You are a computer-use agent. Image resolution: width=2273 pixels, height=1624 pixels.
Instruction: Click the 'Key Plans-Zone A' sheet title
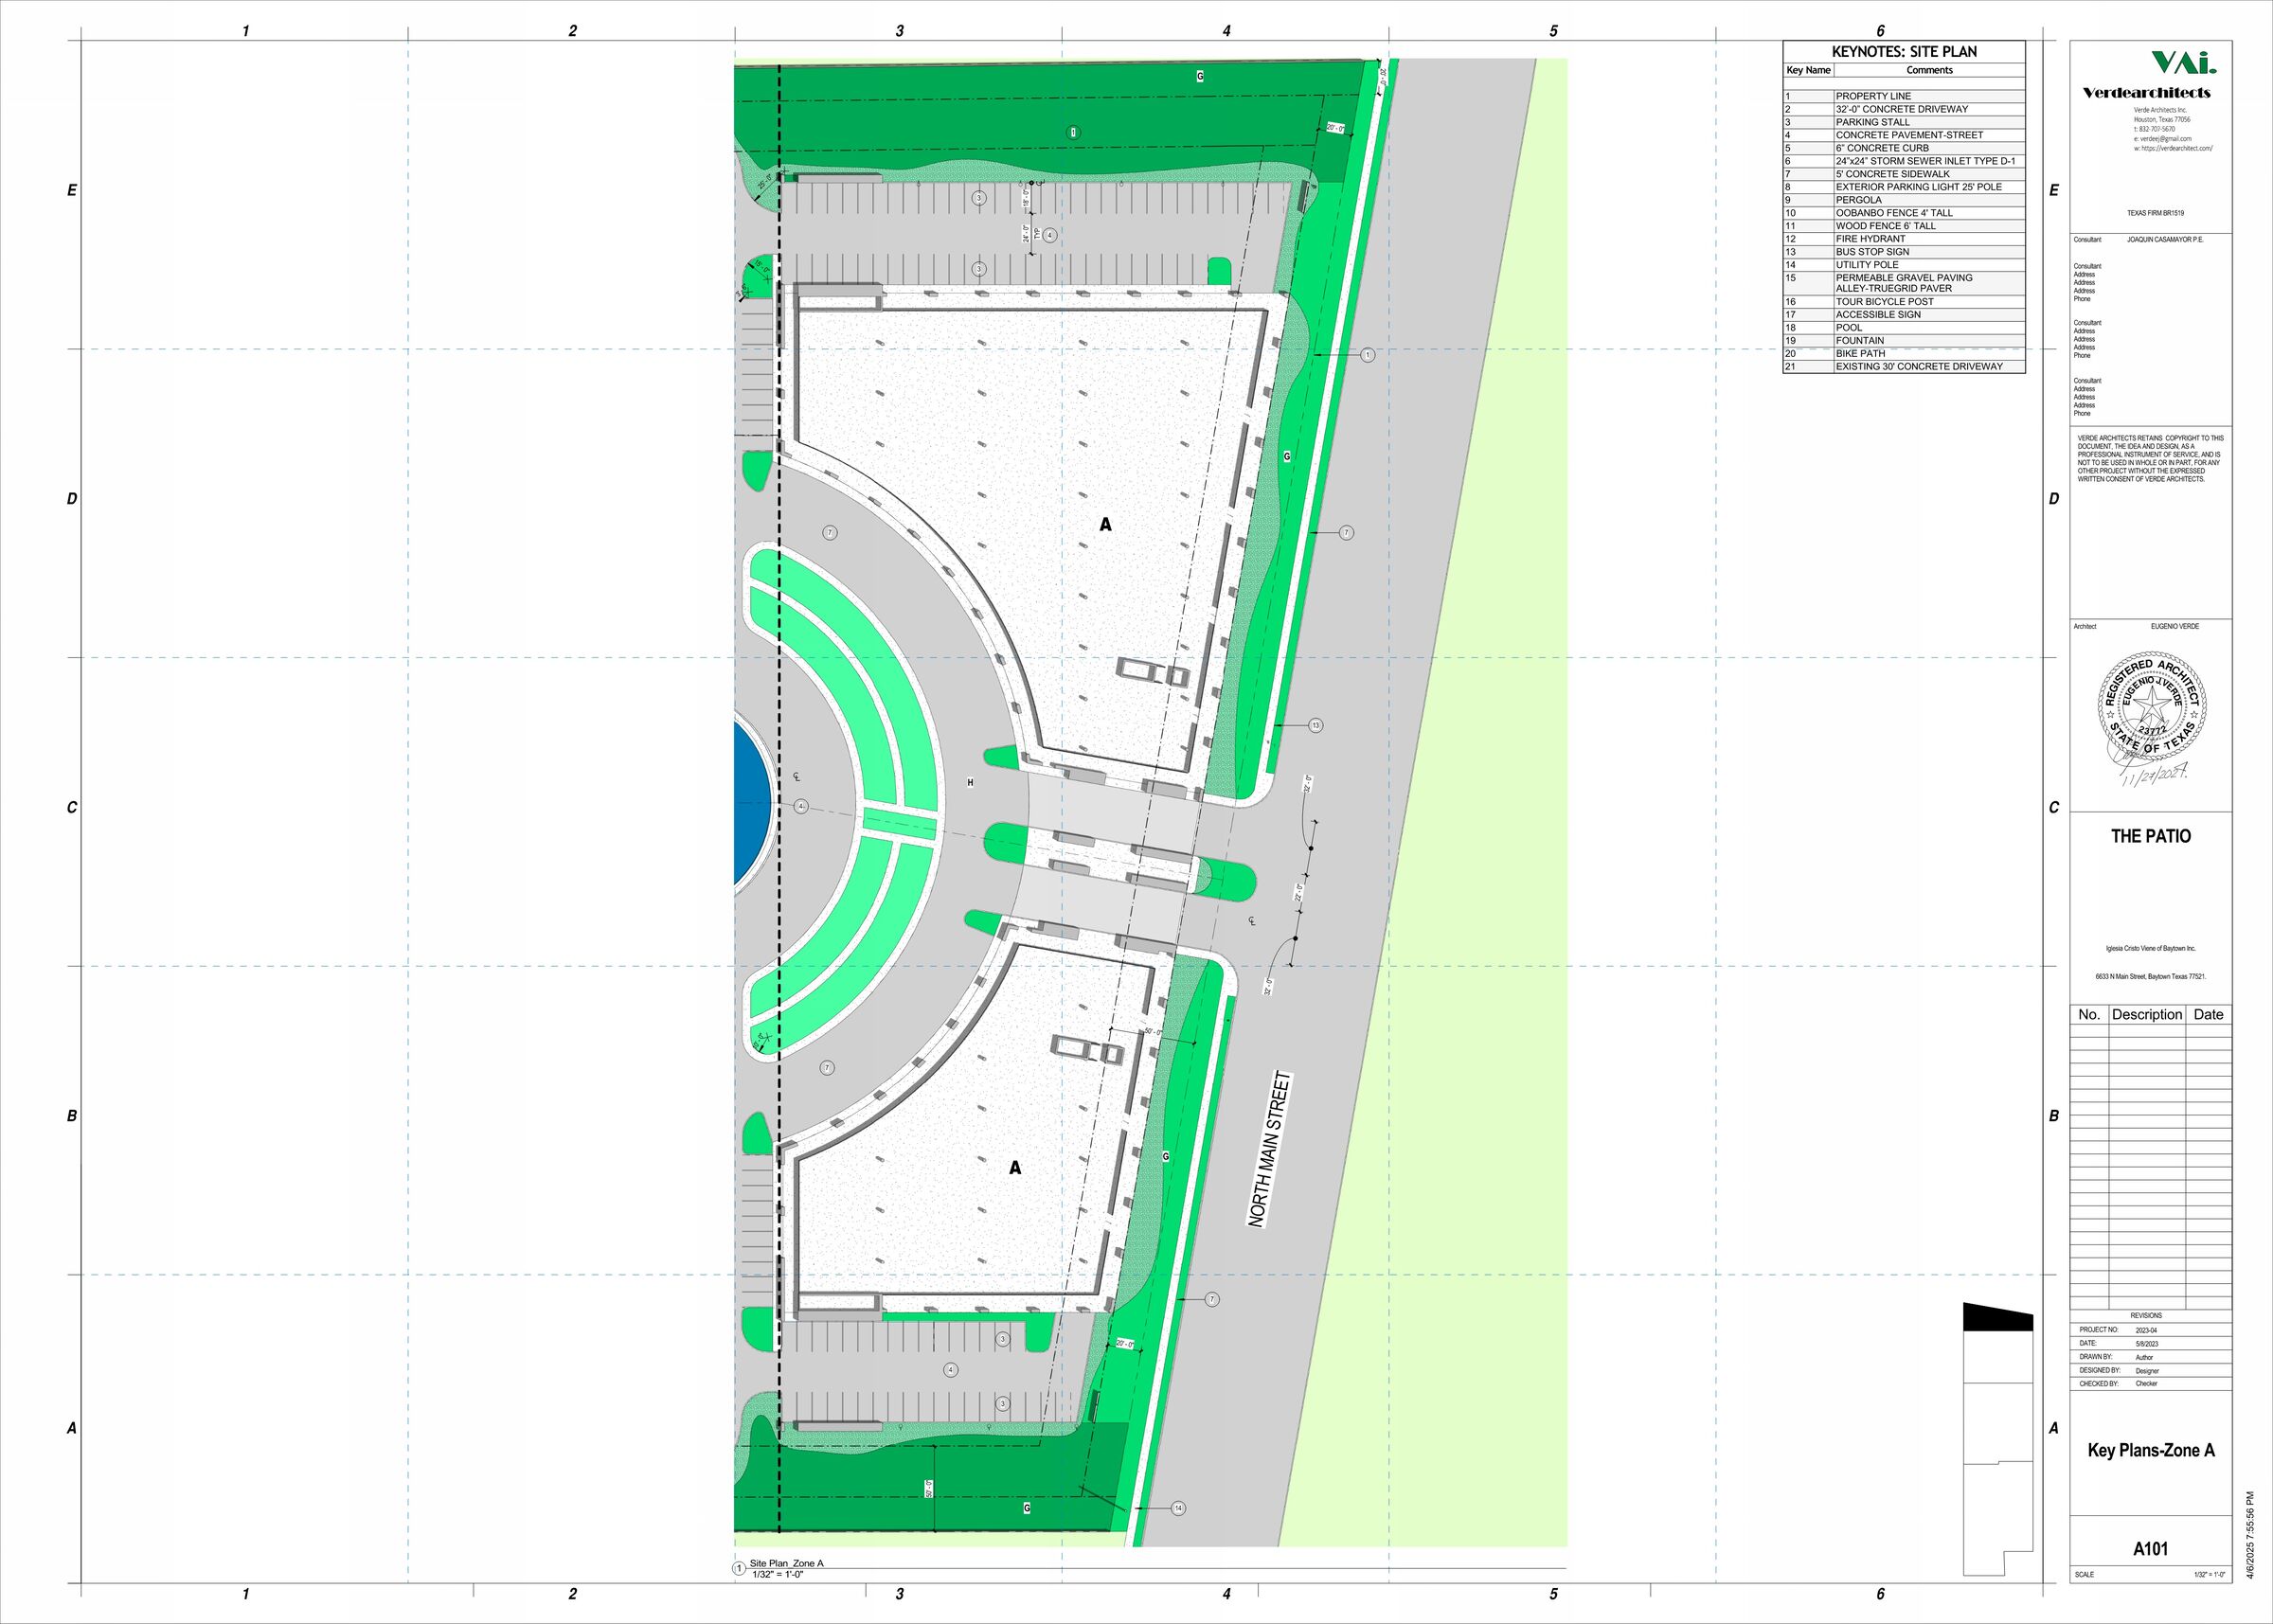(x=2151, y=1450)
